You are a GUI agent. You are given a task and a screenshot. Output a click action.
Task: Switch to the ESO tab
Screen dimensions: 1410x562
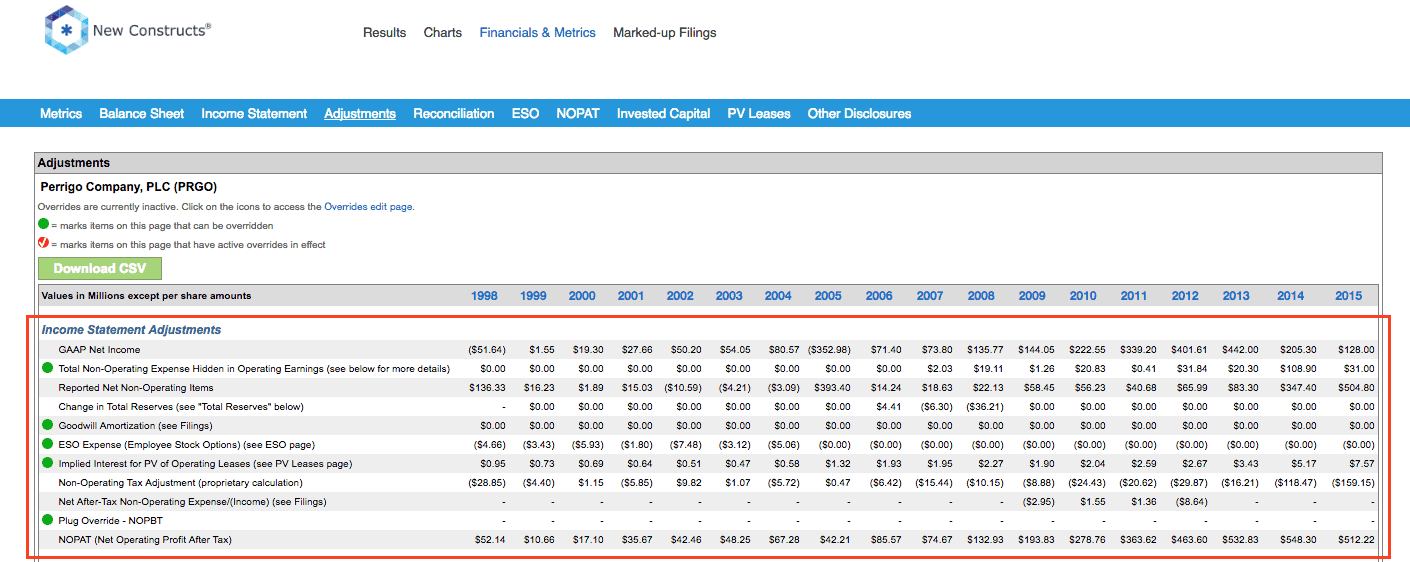(525, 114)
